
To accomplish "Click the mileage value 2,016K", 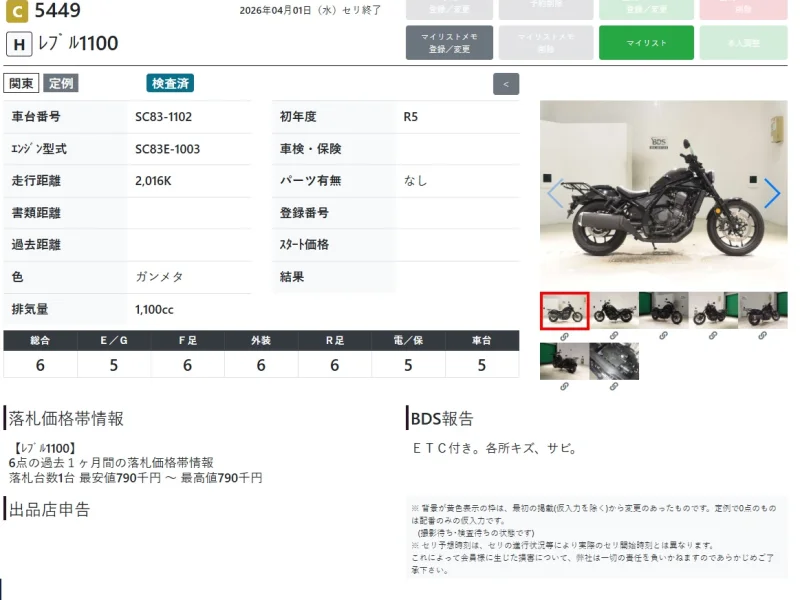I will (153, 181).
